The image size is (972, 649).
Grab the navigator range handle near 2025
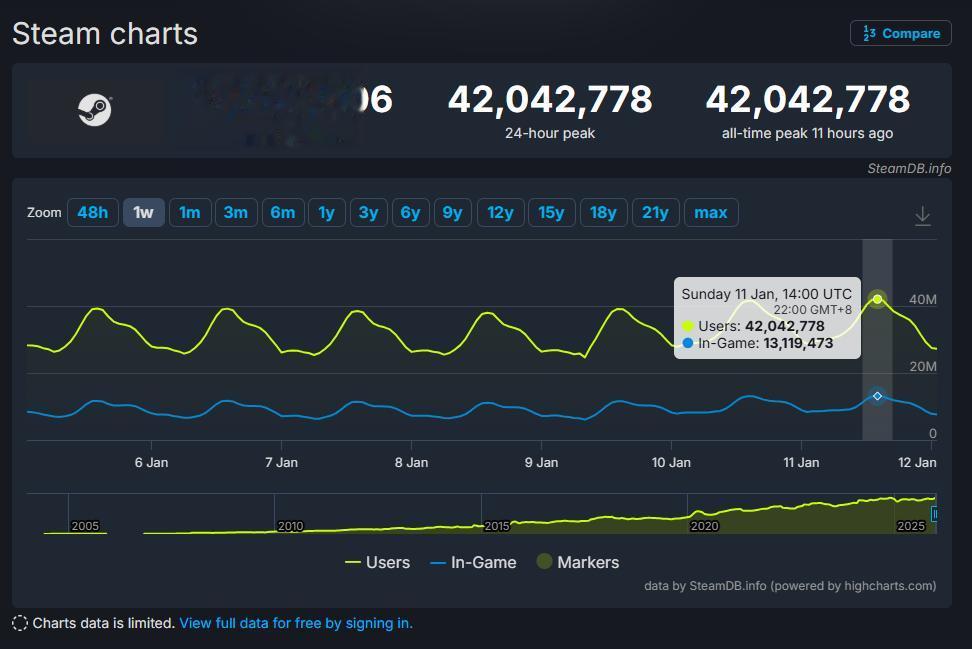(x=934, y=513)
